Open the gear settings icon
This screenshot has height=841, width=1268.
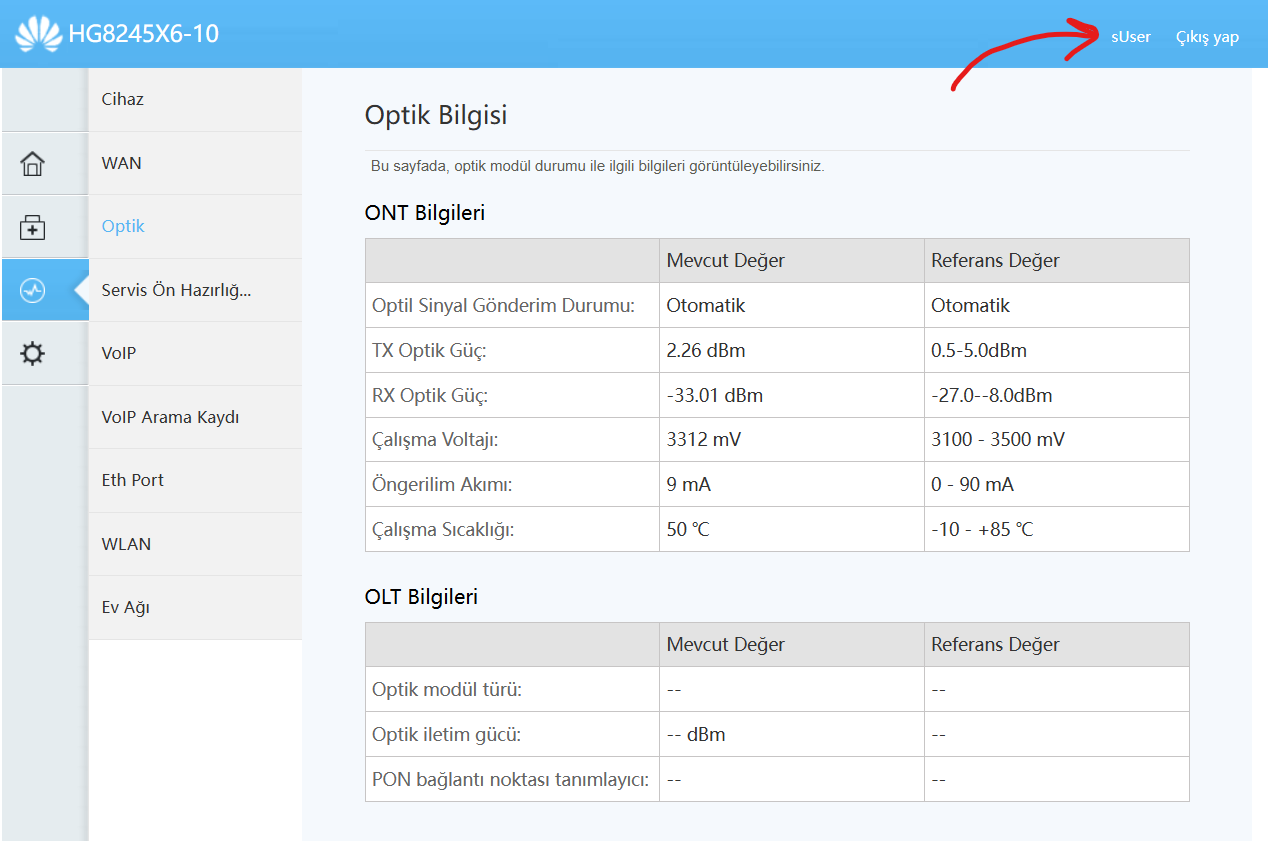coord(33,354)
